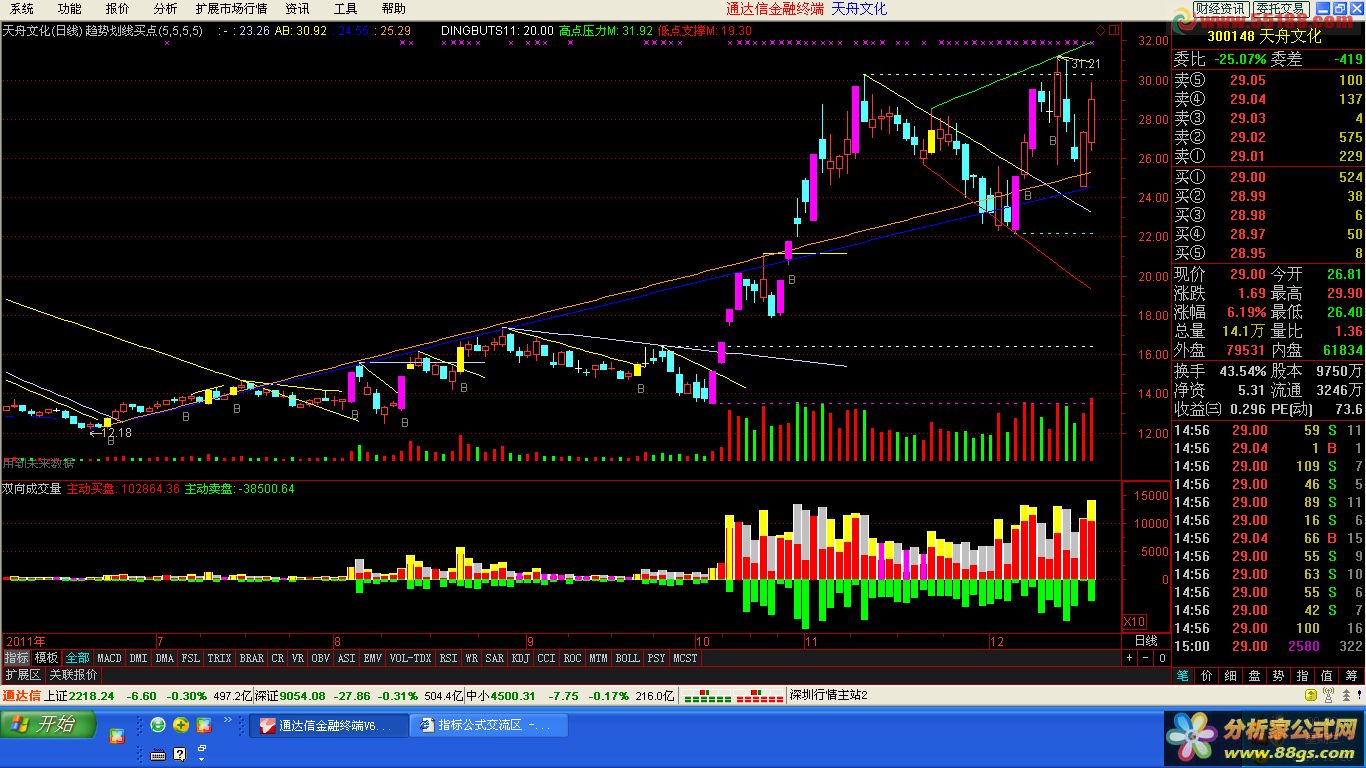Select the 笔 tab in the quote panel

(x=1183, y=676)
